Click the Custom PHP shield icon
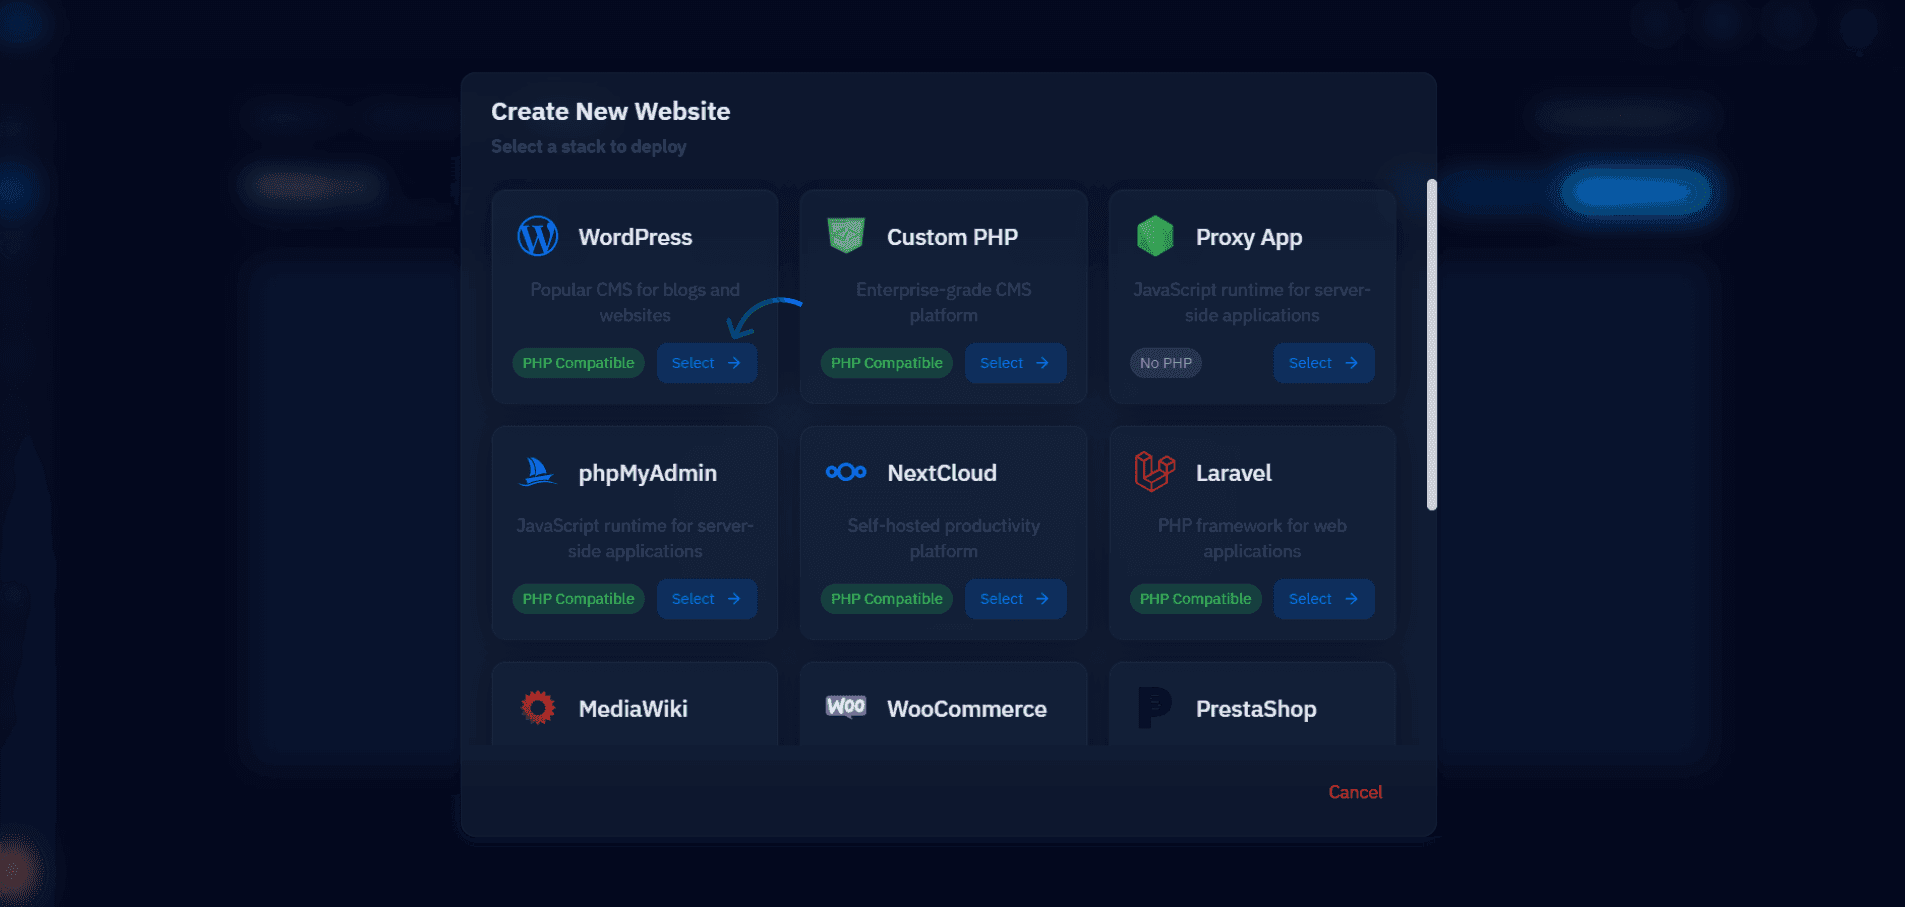The height and width of the screenshot is (907, 1905). (x=846, y=236)
